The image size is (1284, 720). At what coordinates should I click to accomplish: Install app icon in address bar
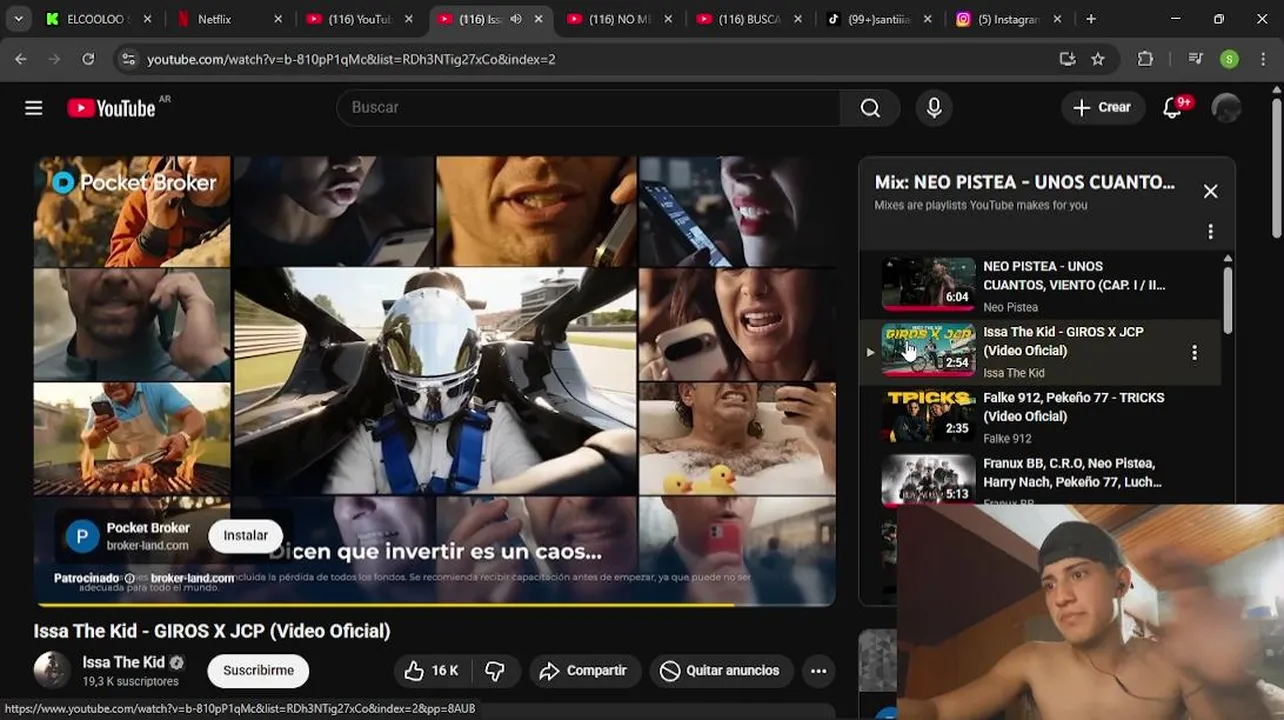(x=1067, y=59)
